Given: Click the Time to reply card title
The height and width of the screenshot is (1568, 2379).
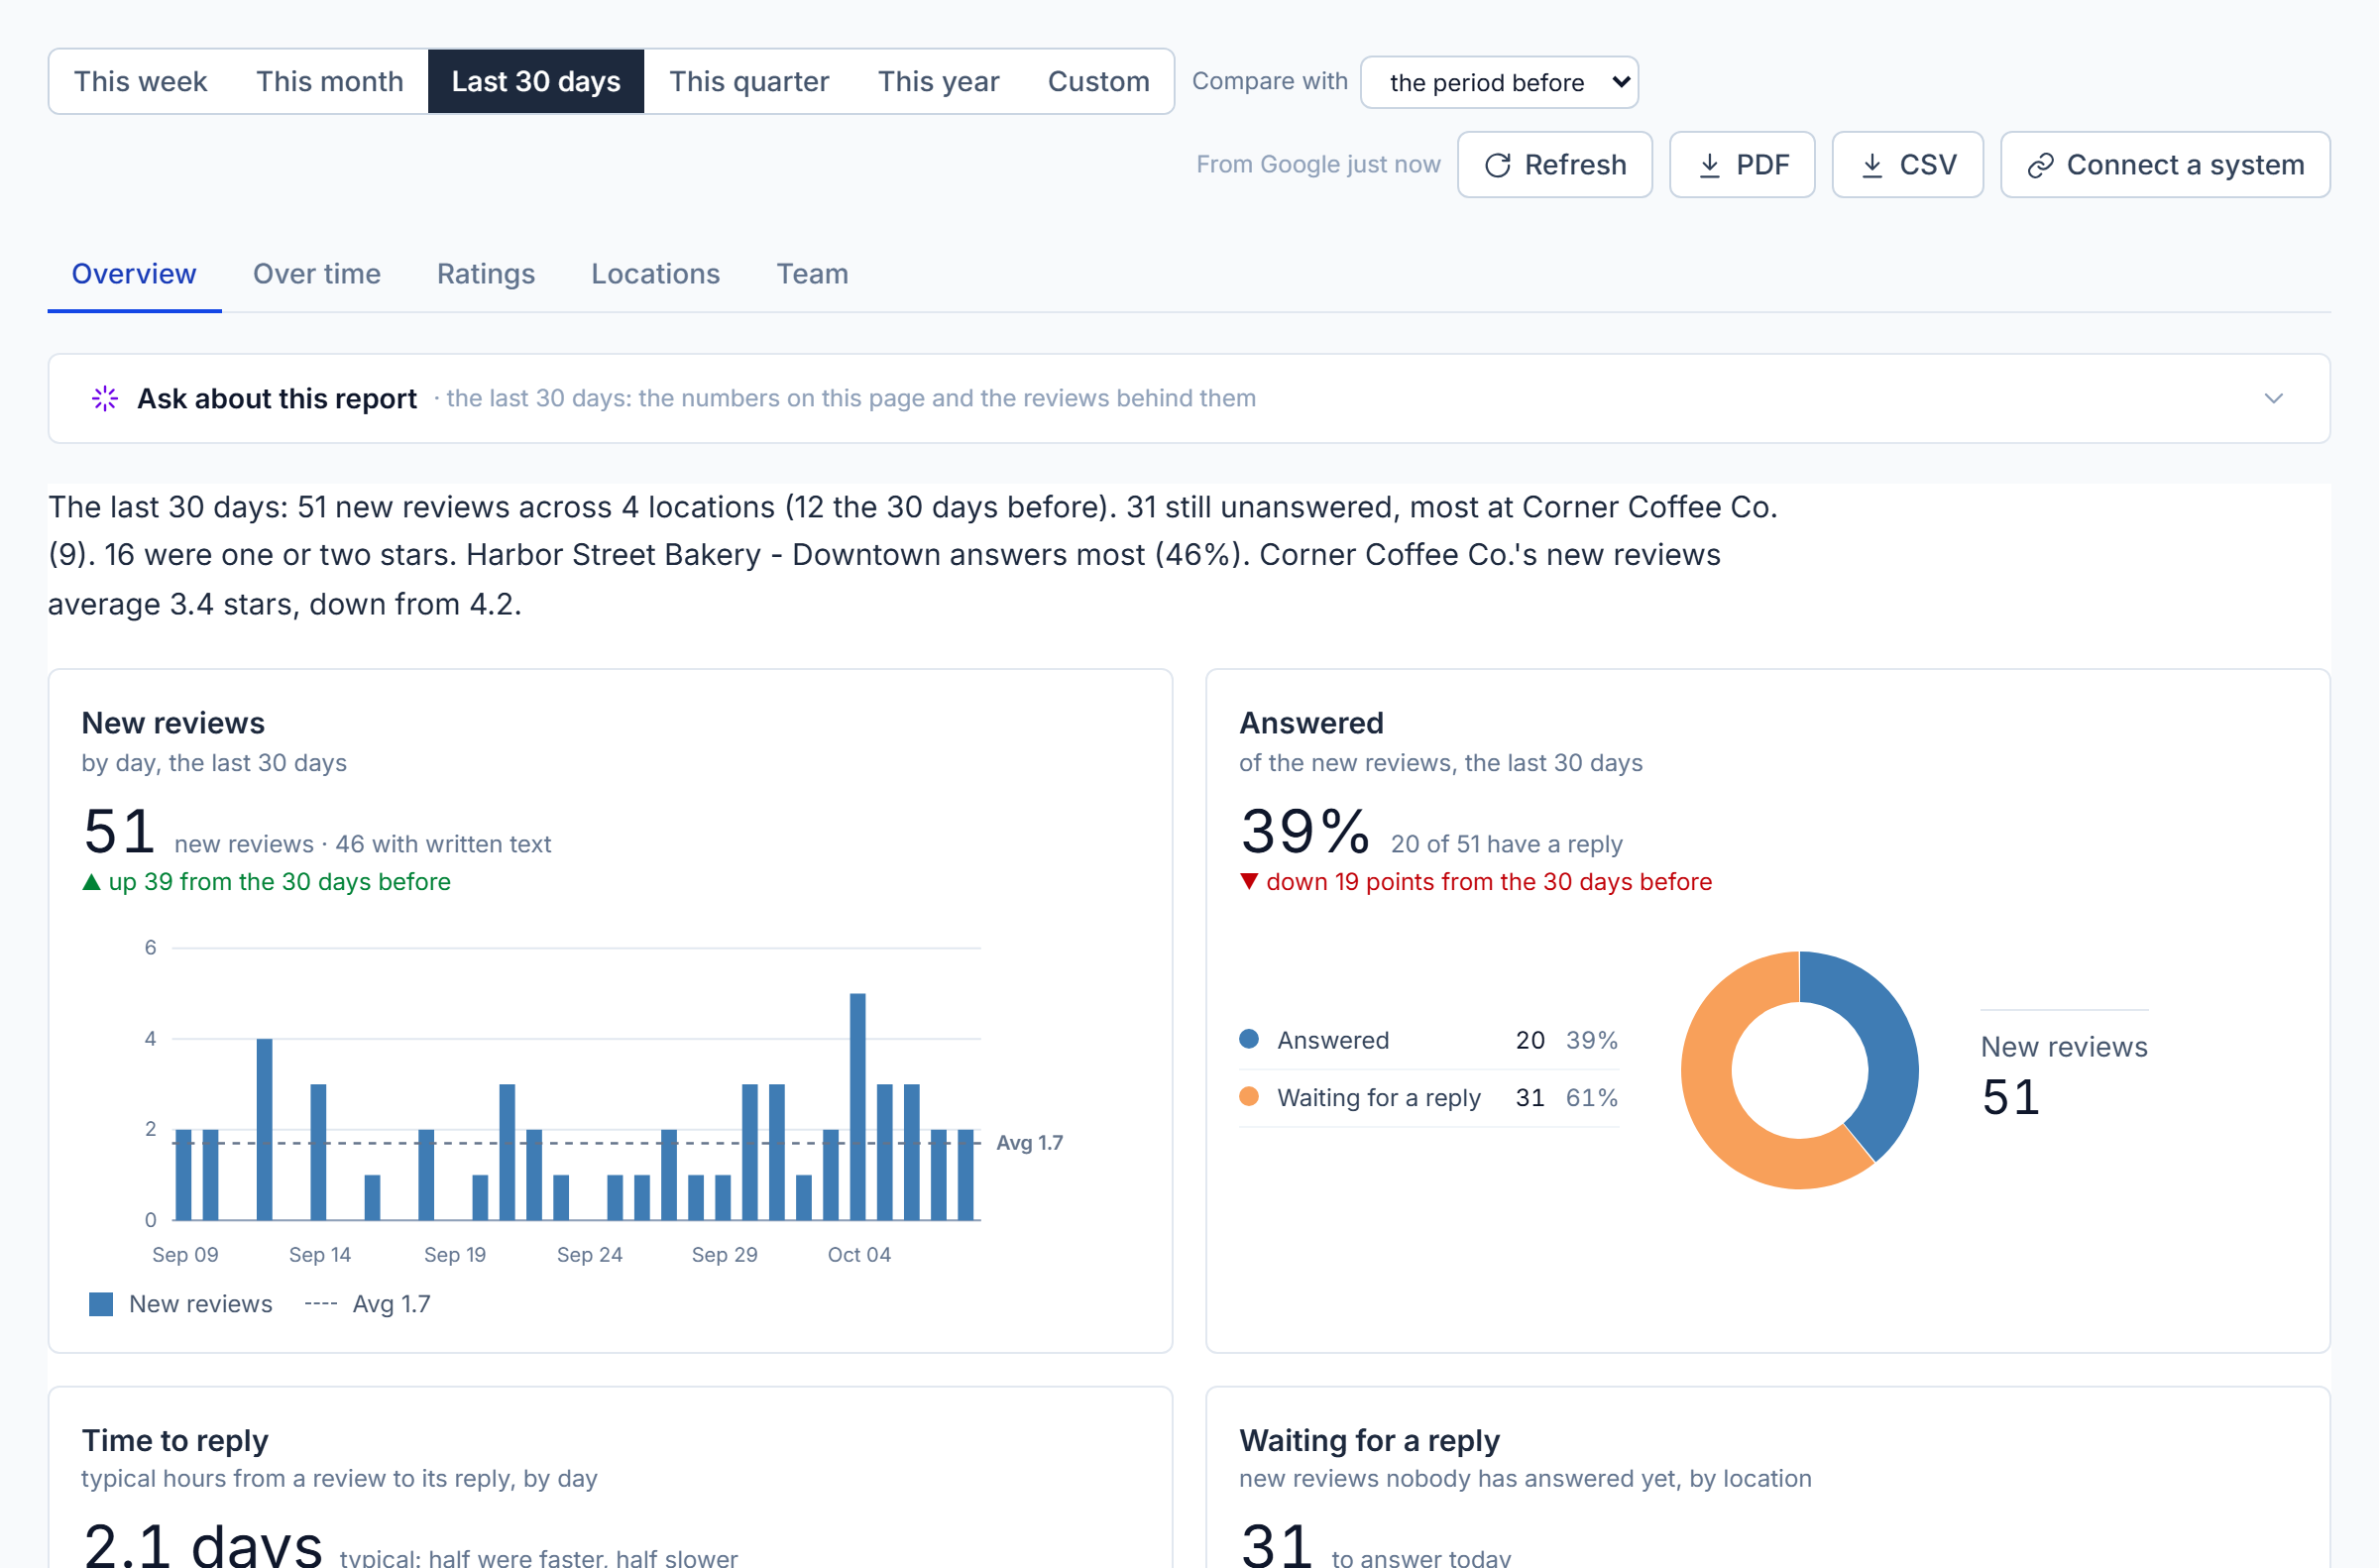Looking at the screenshot, I should (175, 1440).
